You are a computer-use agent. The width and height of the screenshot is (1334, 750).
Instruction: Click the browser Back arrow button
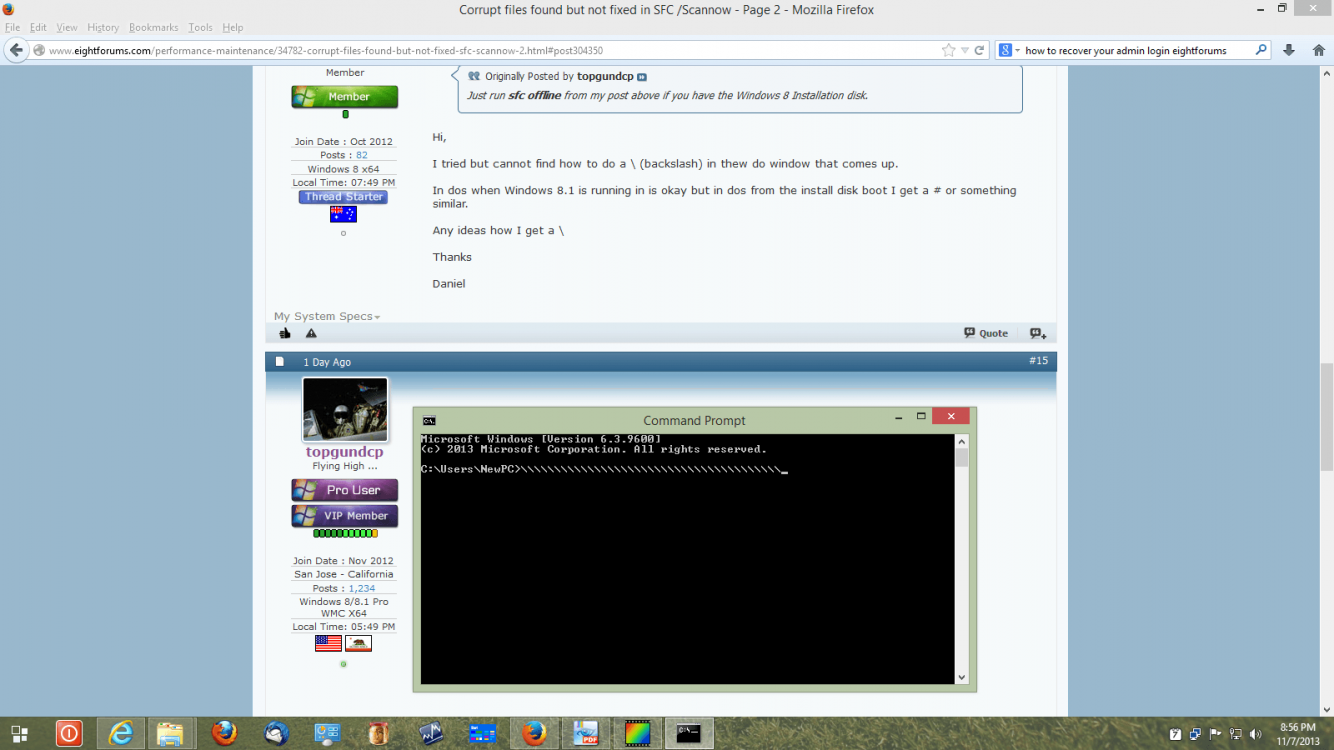pos(16,50)
